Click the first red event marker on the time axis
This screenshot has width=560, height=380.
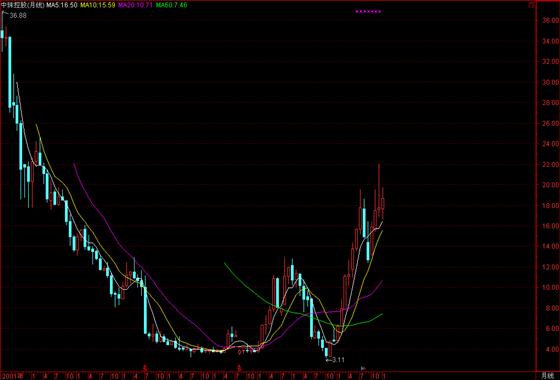pyautogui.click(x=145, y=367)
